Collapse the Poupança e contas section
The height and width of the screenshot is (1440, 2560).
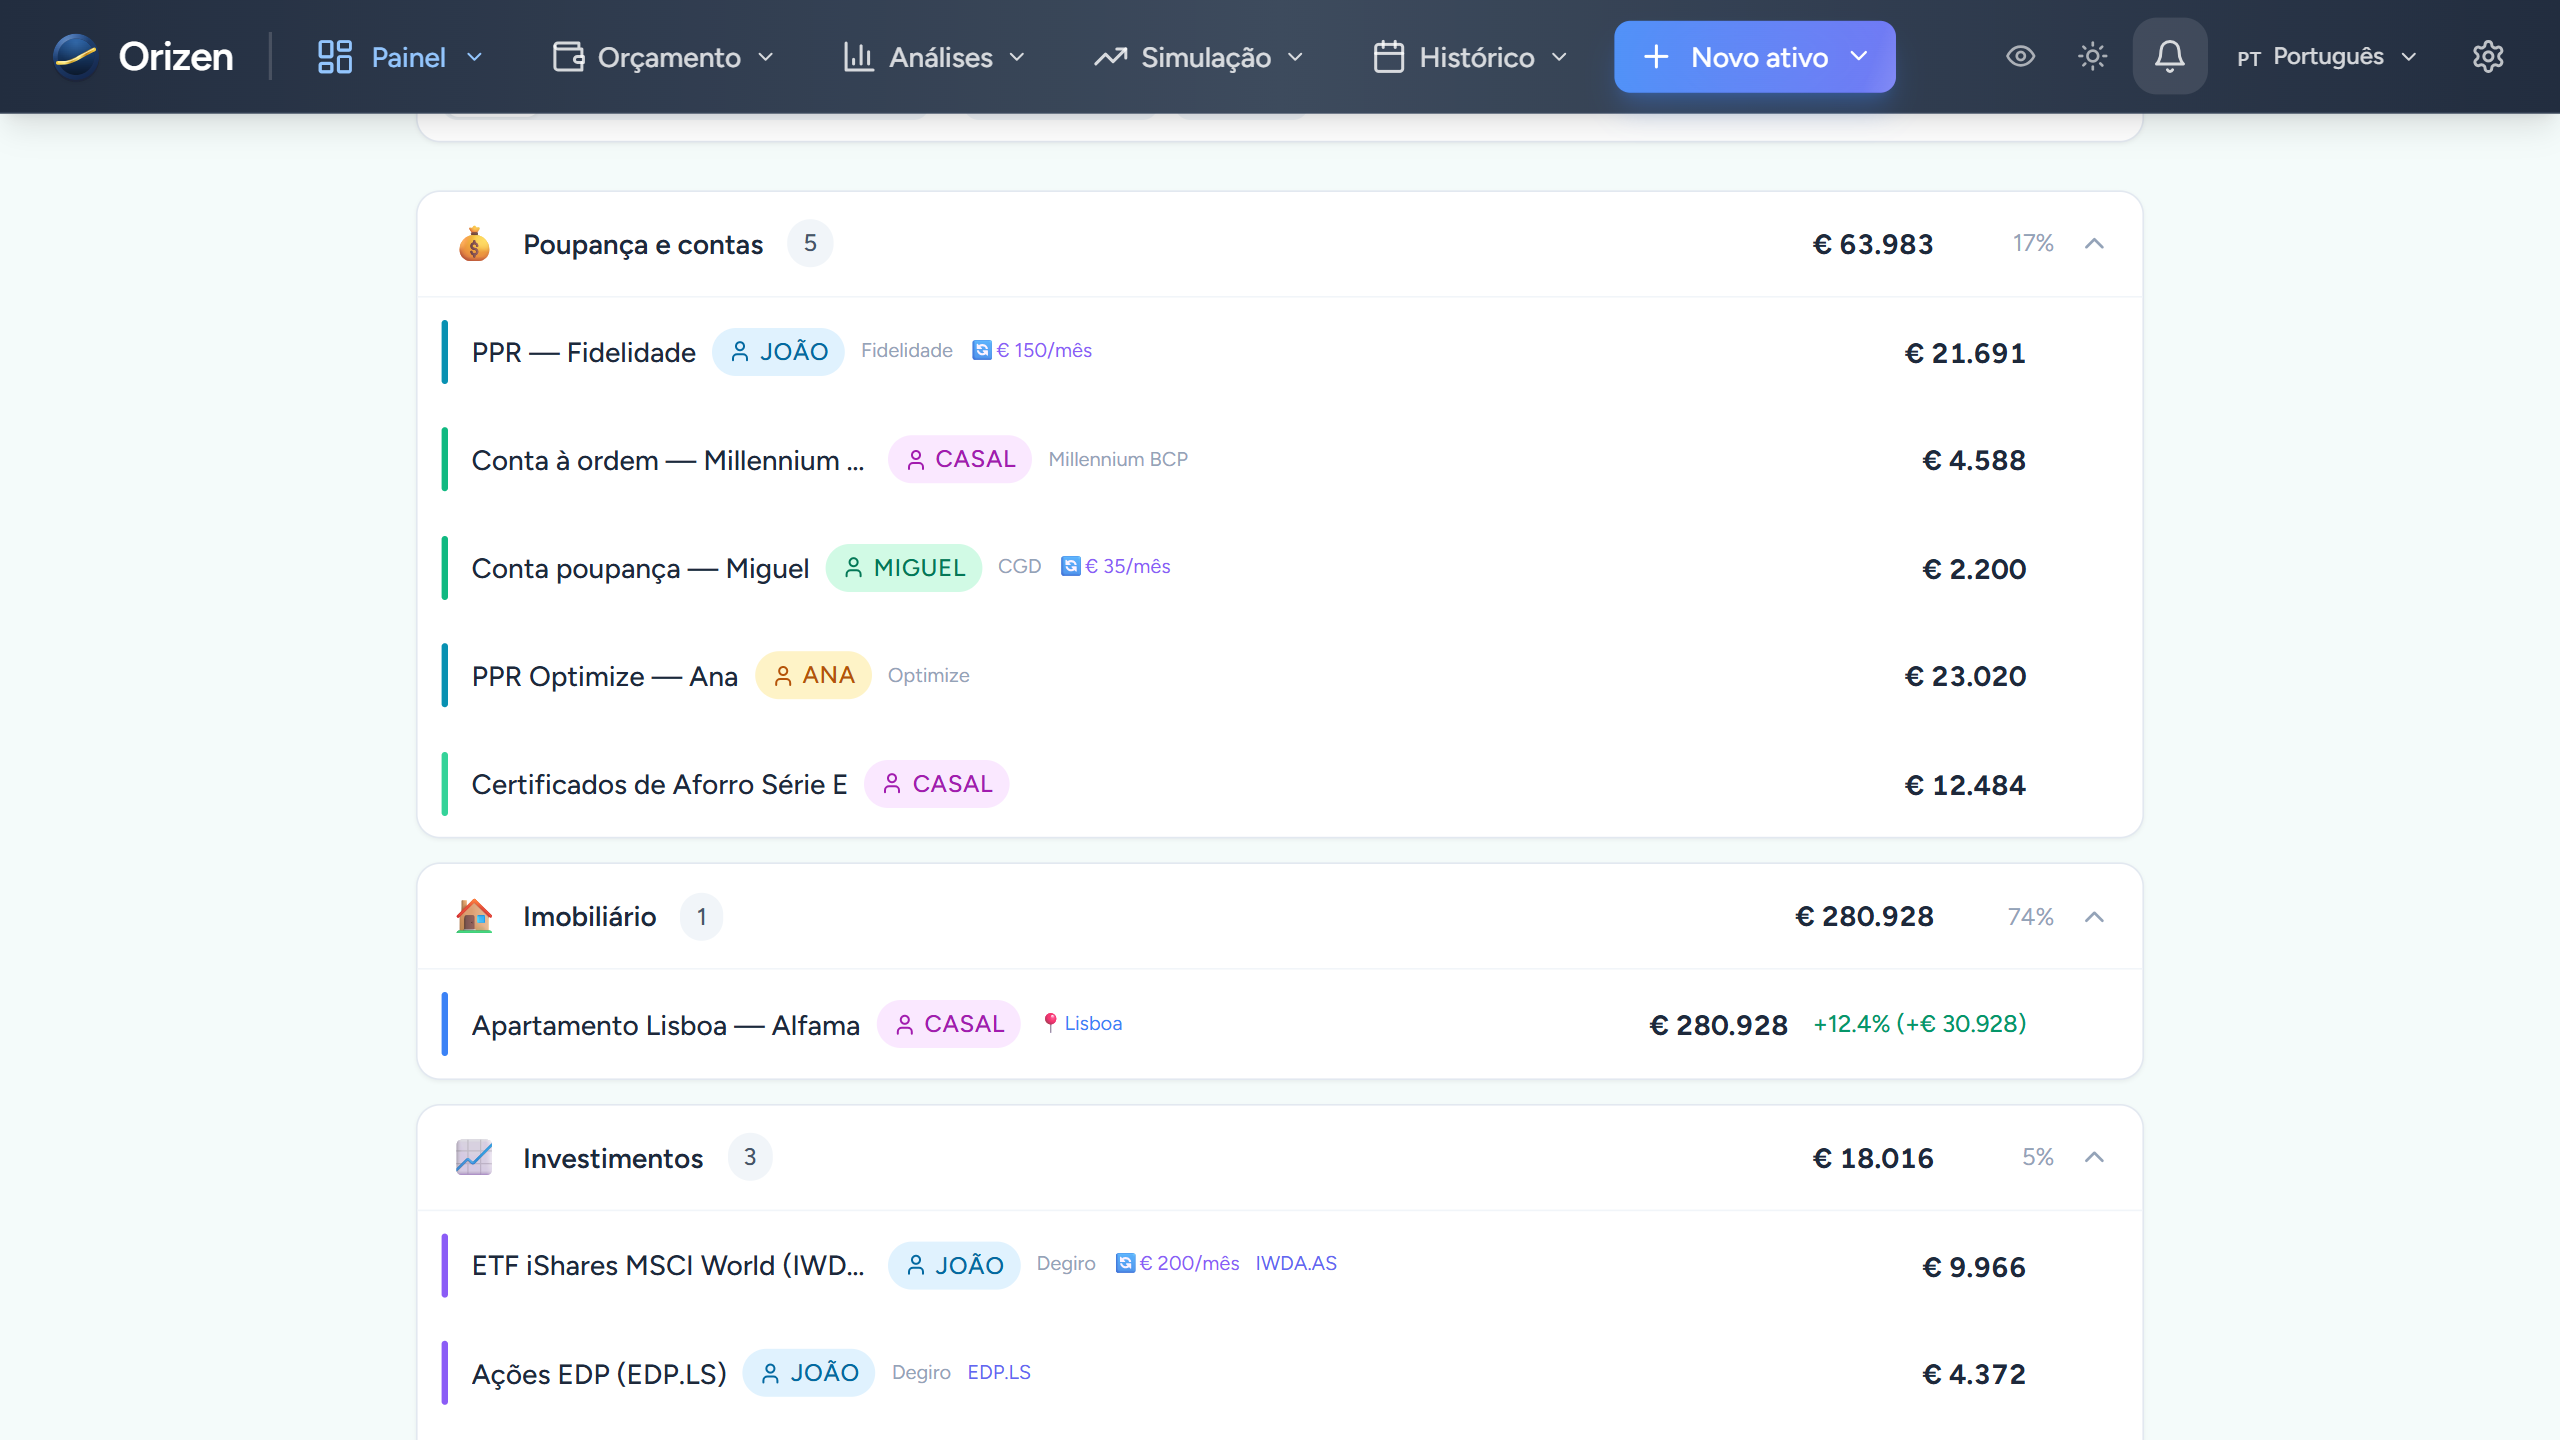tap(2094, 244)
